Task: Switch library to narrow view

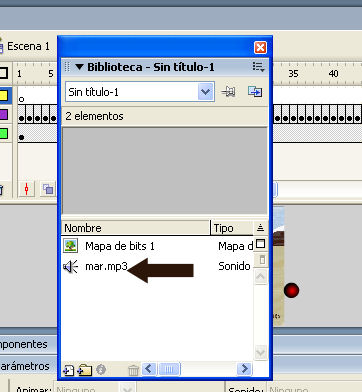Action: coord(262,260)
